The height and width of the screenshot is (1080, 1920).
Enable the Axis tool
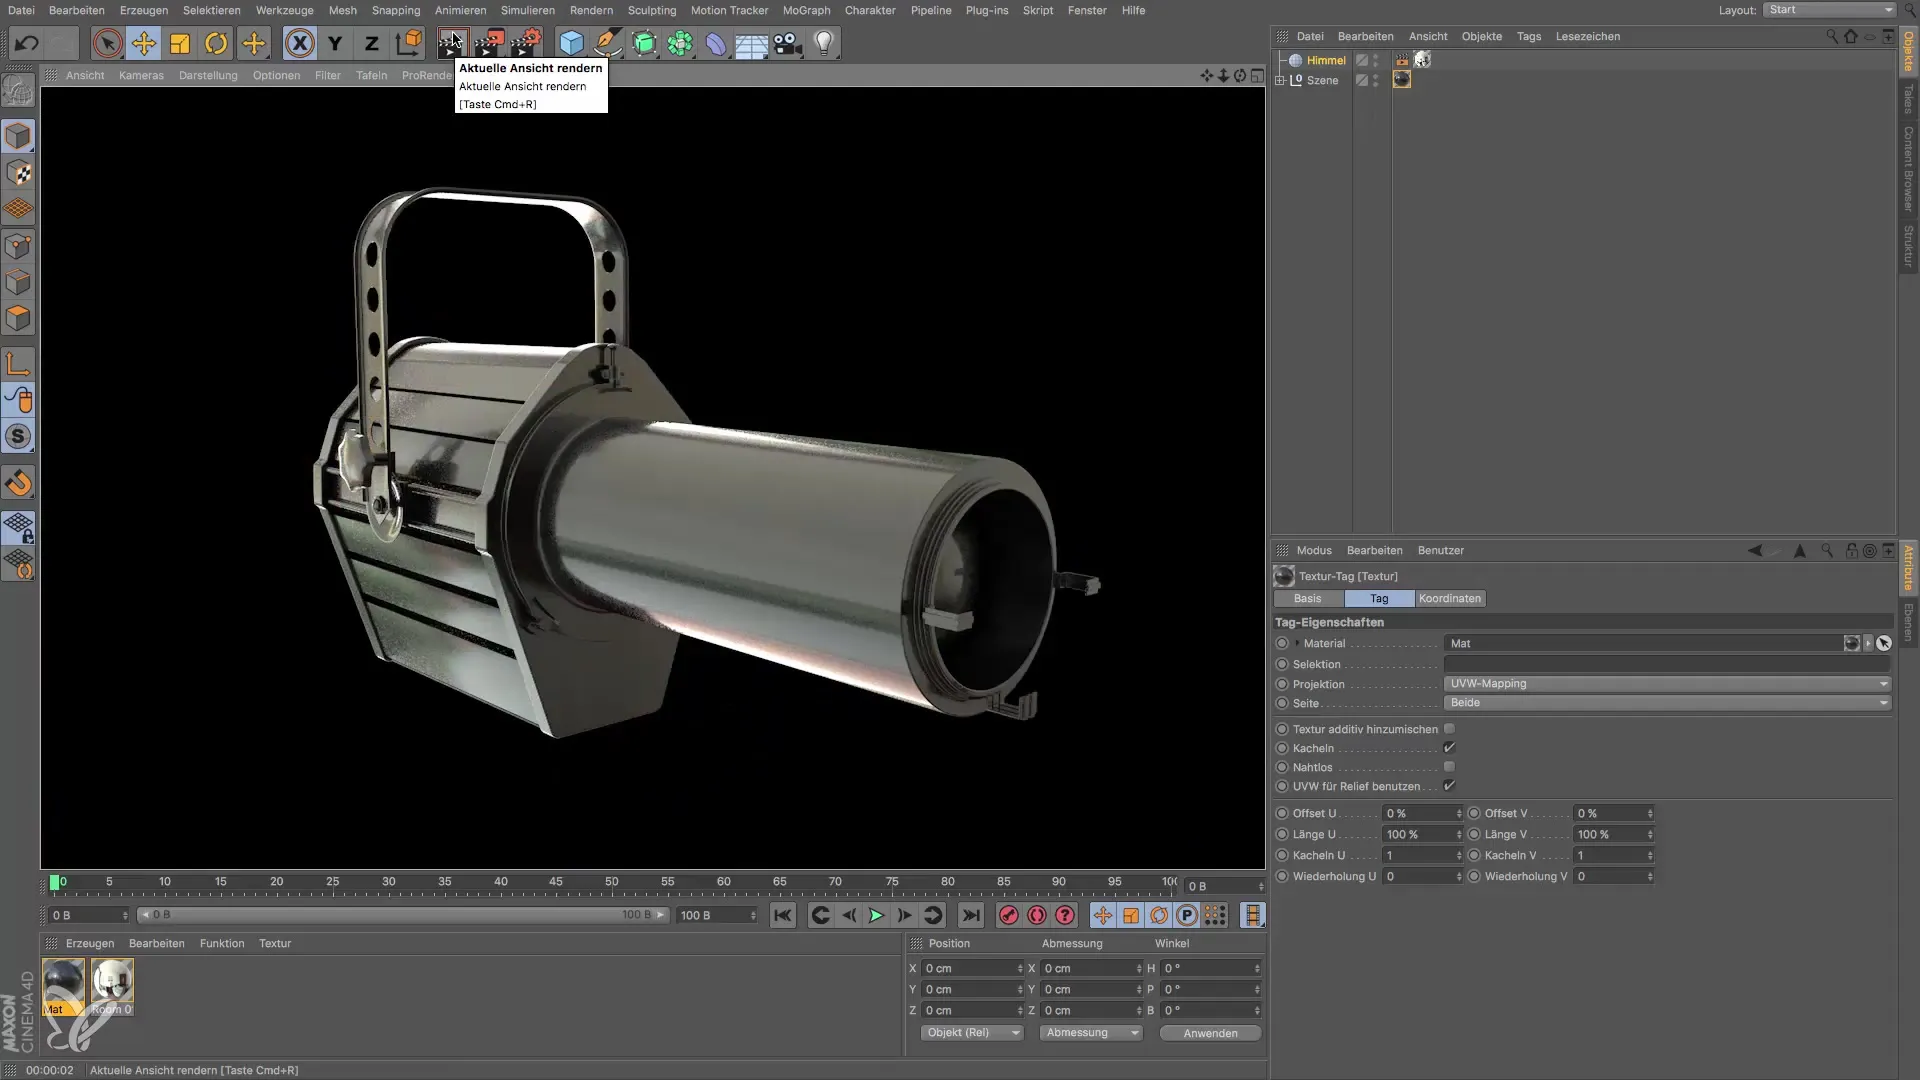pos(18,364)
